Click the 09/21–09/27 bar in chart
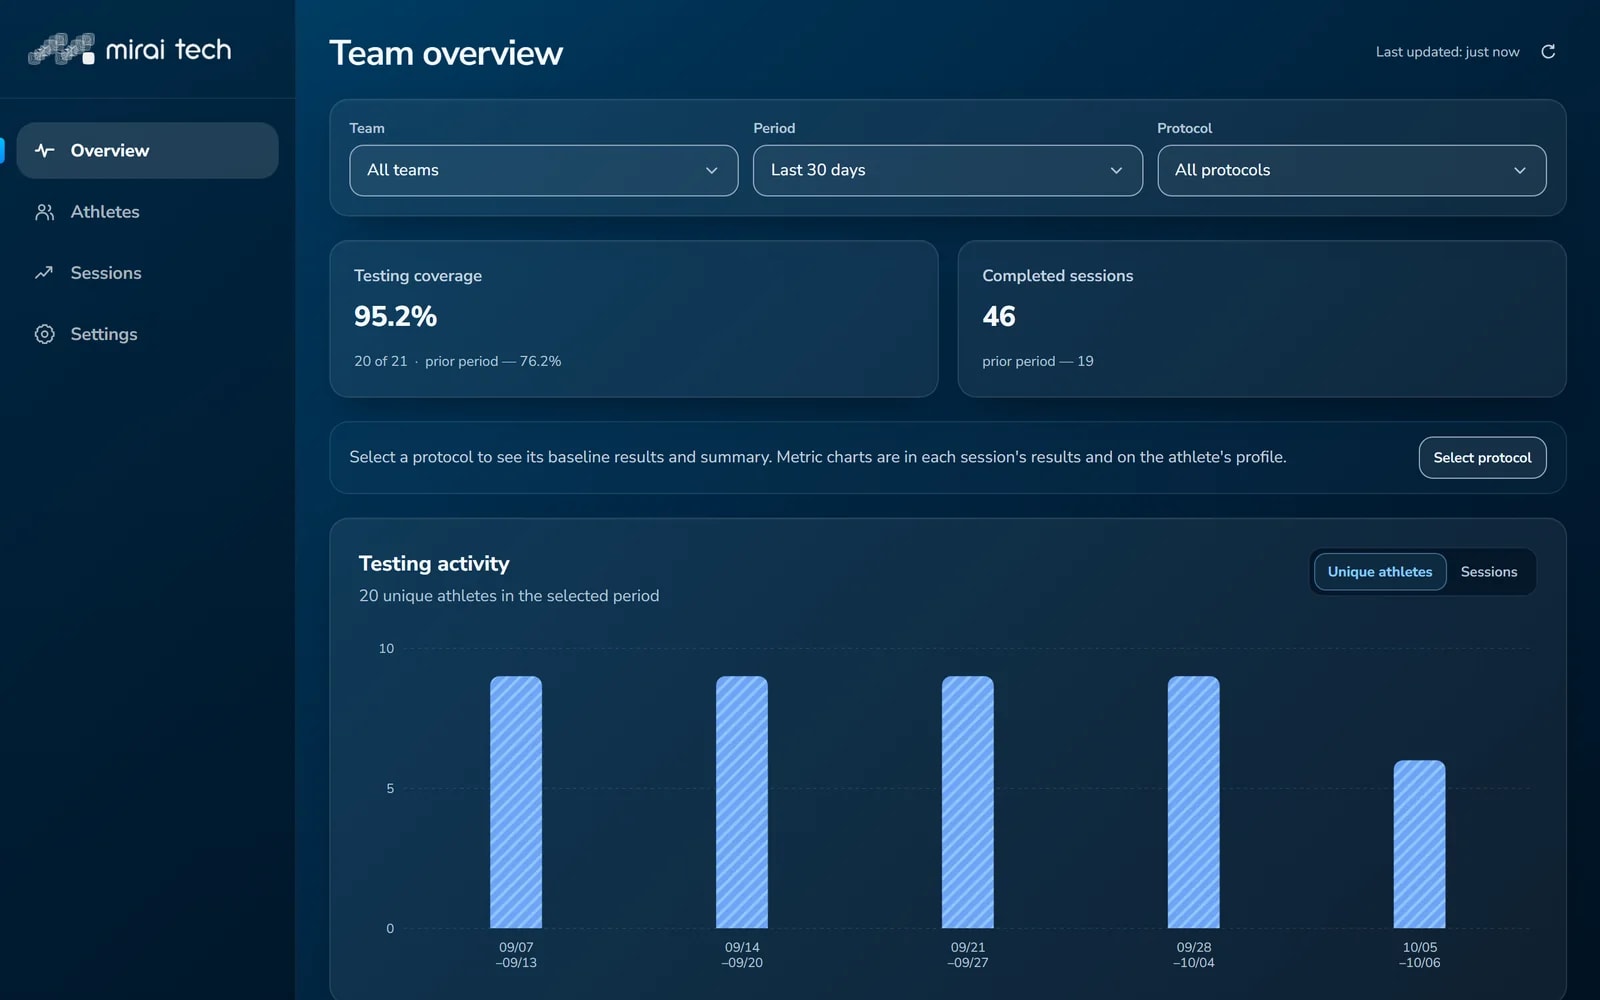The width and height of the screenshot is (1600, 1000). pyautogui.click(x=968, y=802)
